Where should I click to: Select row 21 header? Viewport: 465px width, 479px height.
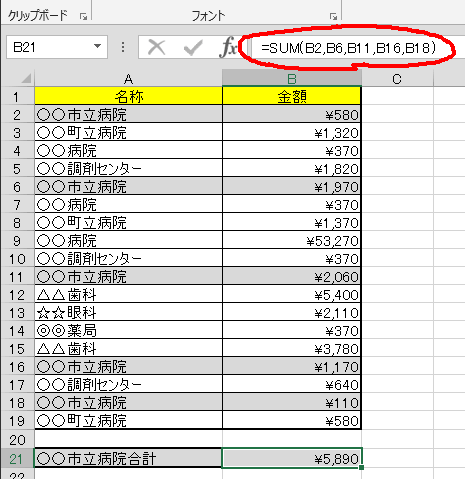[x=17, y=458]
